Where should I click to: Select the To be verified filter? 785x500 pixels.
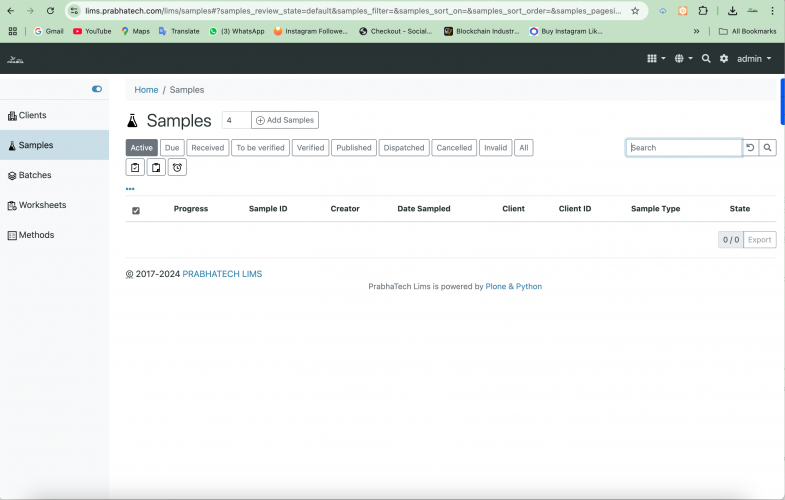(260, 148)
